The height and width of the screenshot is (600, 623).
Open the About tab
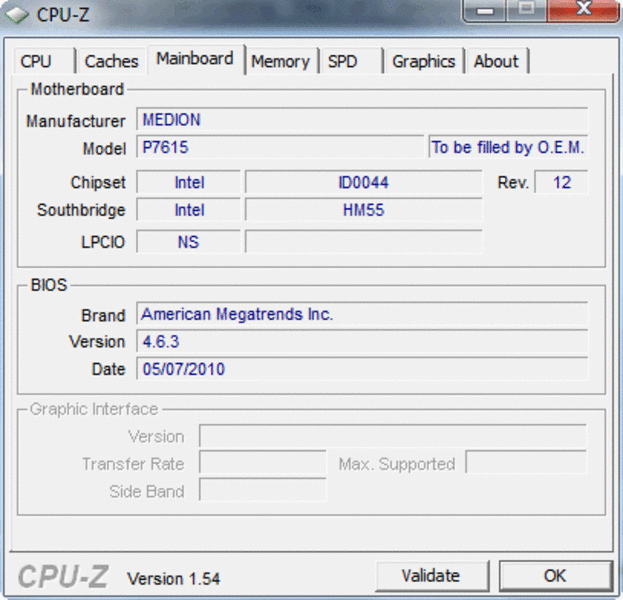coord(497,61)
